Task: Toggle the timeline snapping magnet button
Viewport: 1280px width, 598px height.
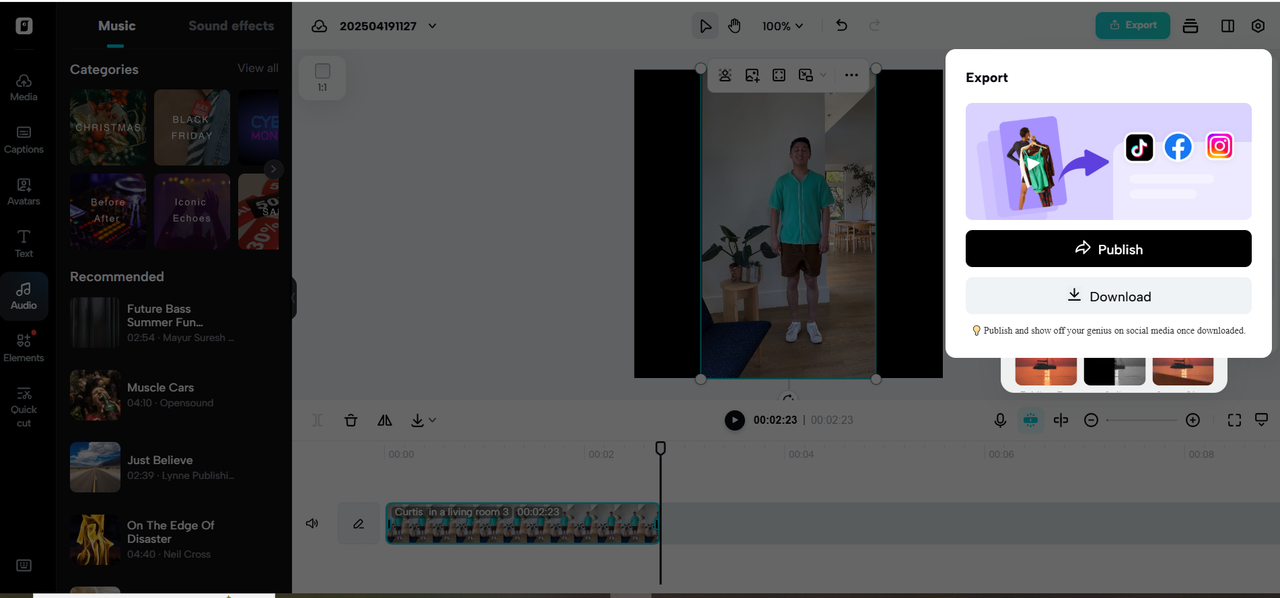Action: (x=1030, y=420)
